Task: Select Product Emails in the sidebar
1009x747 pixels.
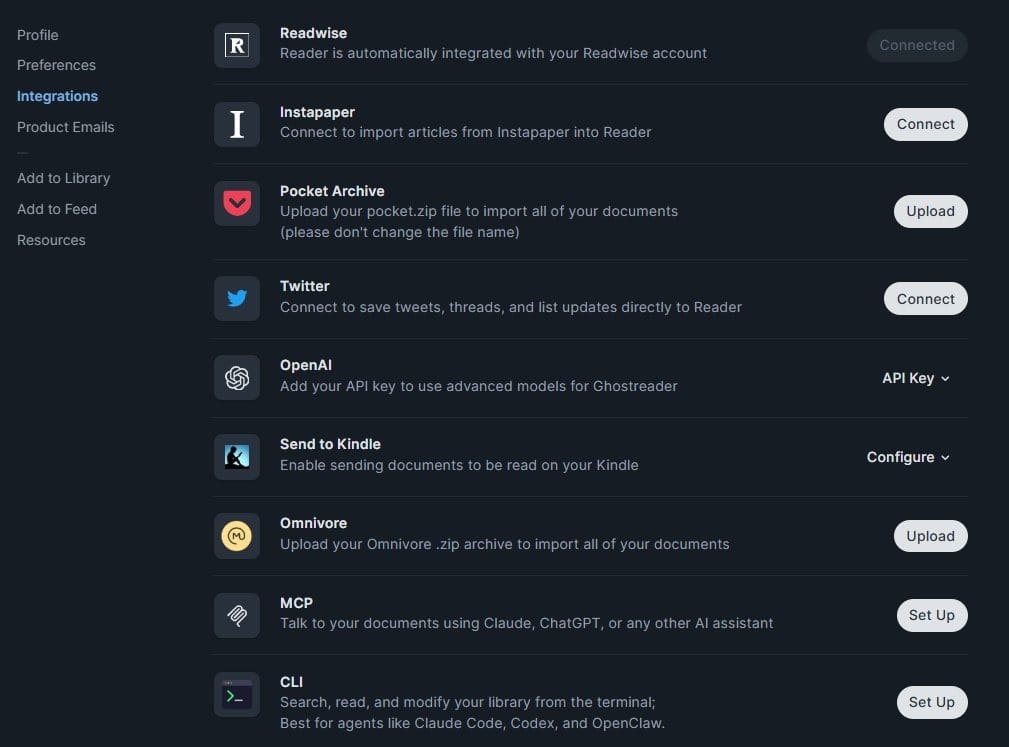Action: point(66,127)
